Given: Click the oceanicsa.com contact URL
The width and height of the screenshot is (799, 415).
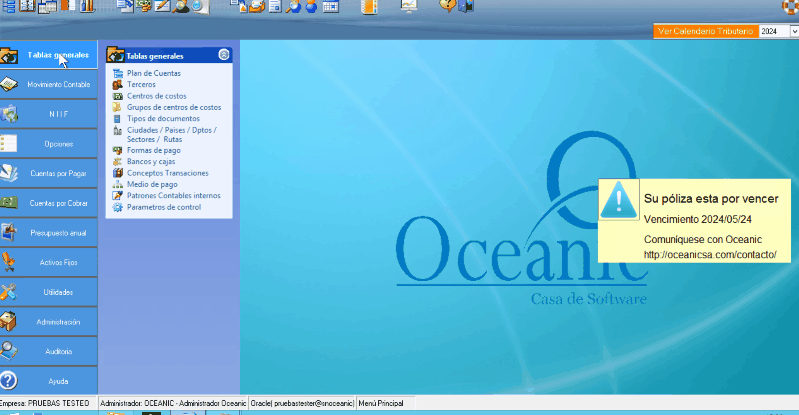Looking at the screenshot, I should coord(710,254).
